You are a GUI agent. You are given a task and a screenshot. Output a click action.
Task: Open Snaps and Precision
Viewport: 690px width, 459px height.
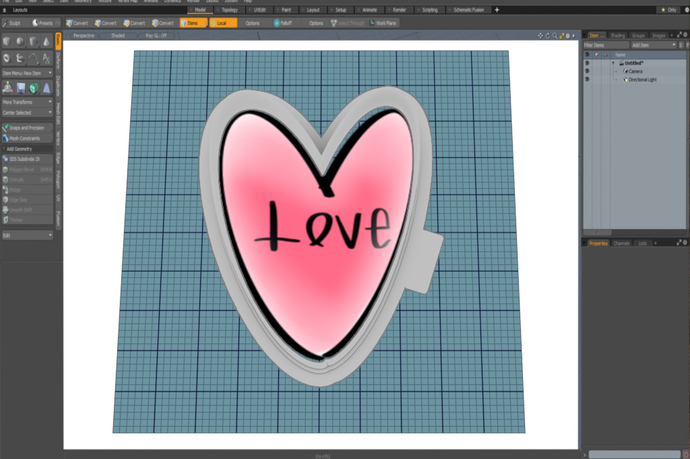click(x=27, y=128)
